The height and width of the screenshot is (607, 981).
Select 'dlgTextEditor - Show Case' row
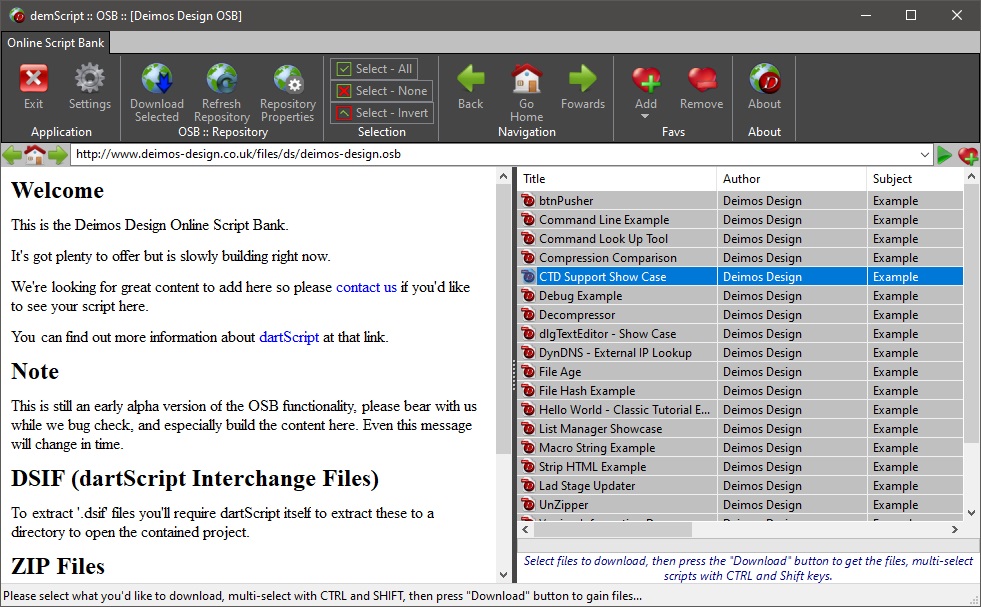(740, 334)
